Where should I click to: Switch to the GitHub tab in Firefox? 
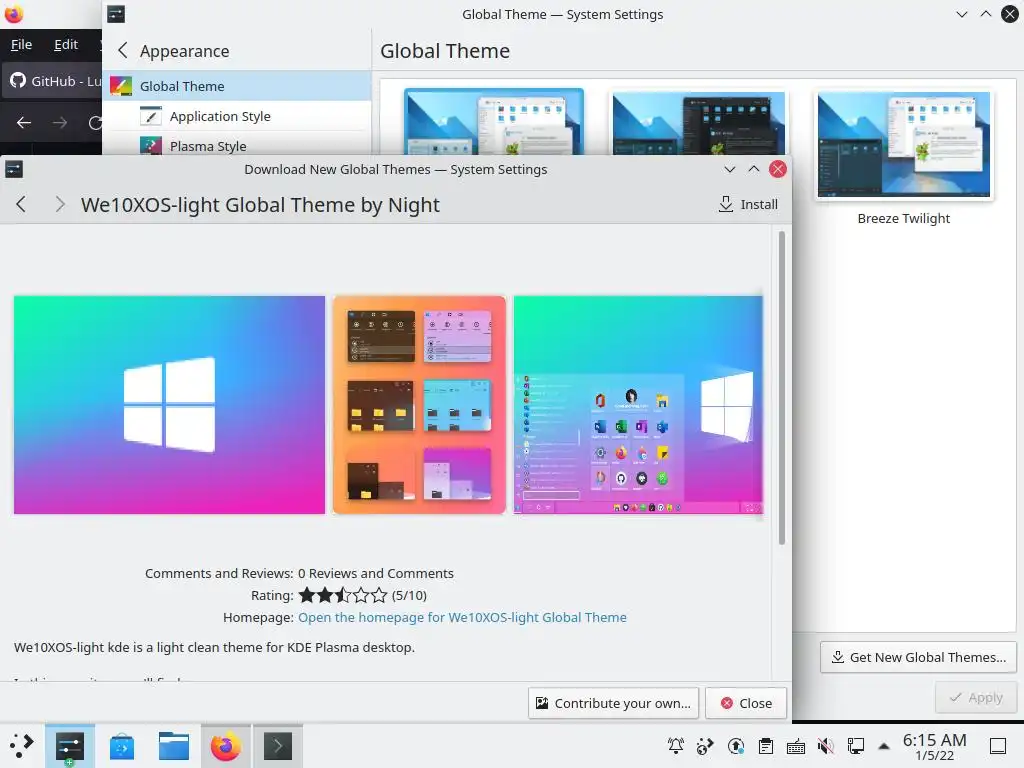pyautogui.click(x=53, y=81)
